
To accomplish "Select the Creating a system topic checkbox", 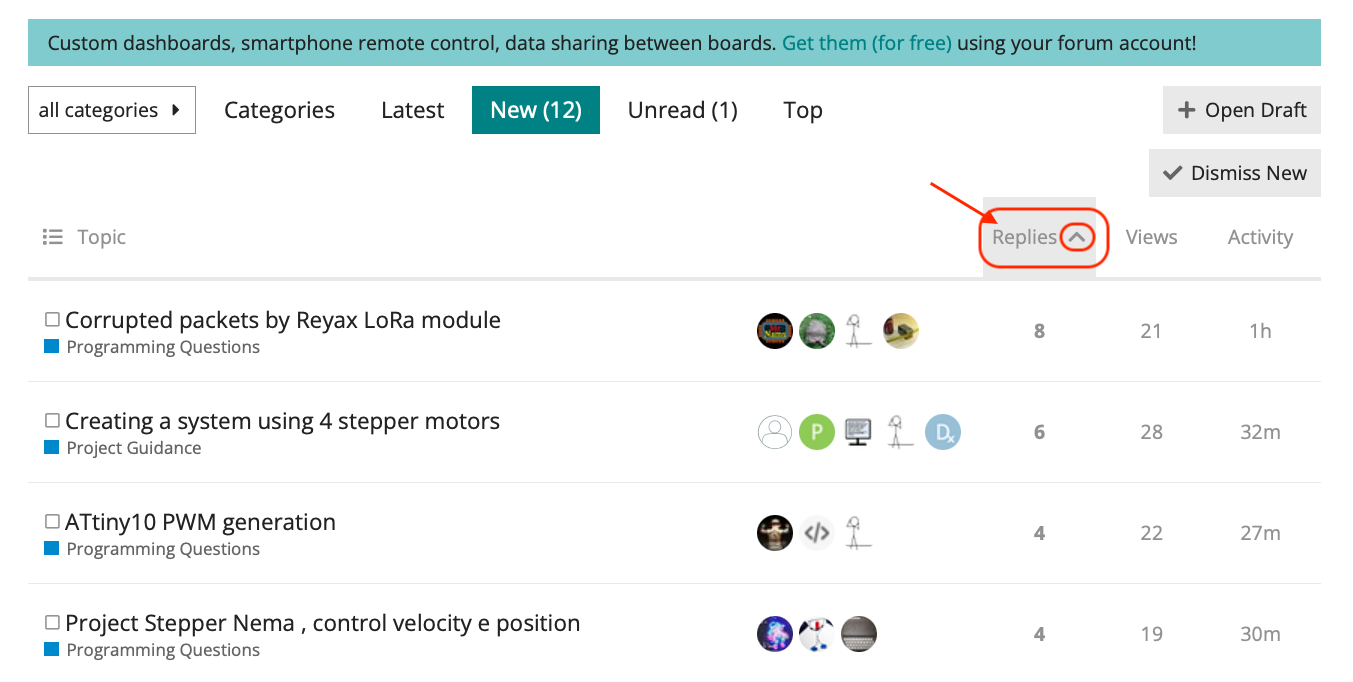I will (53, 421).
